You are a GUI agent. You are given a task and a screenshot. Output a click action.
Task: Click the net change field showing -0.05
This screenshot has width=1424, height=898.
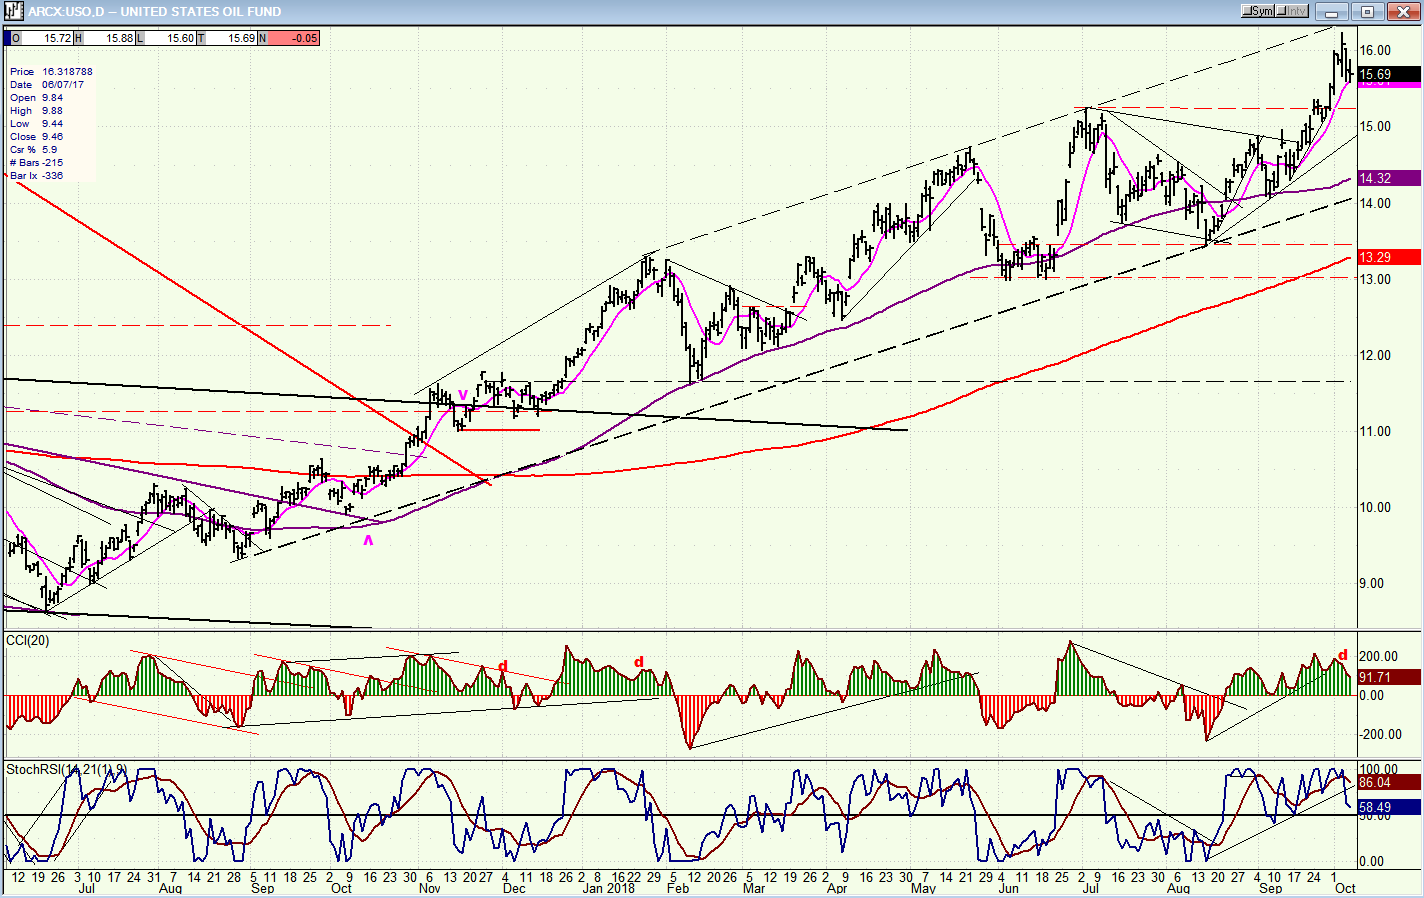pos(294,38)
